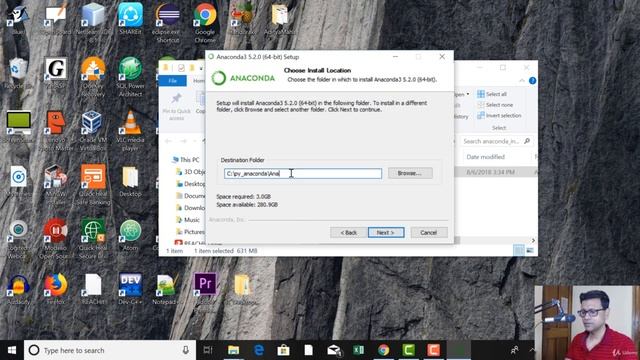Screen dimensions: 640x360
Task: Click the Modelio Open Source desktop icon
Action: 56,239
